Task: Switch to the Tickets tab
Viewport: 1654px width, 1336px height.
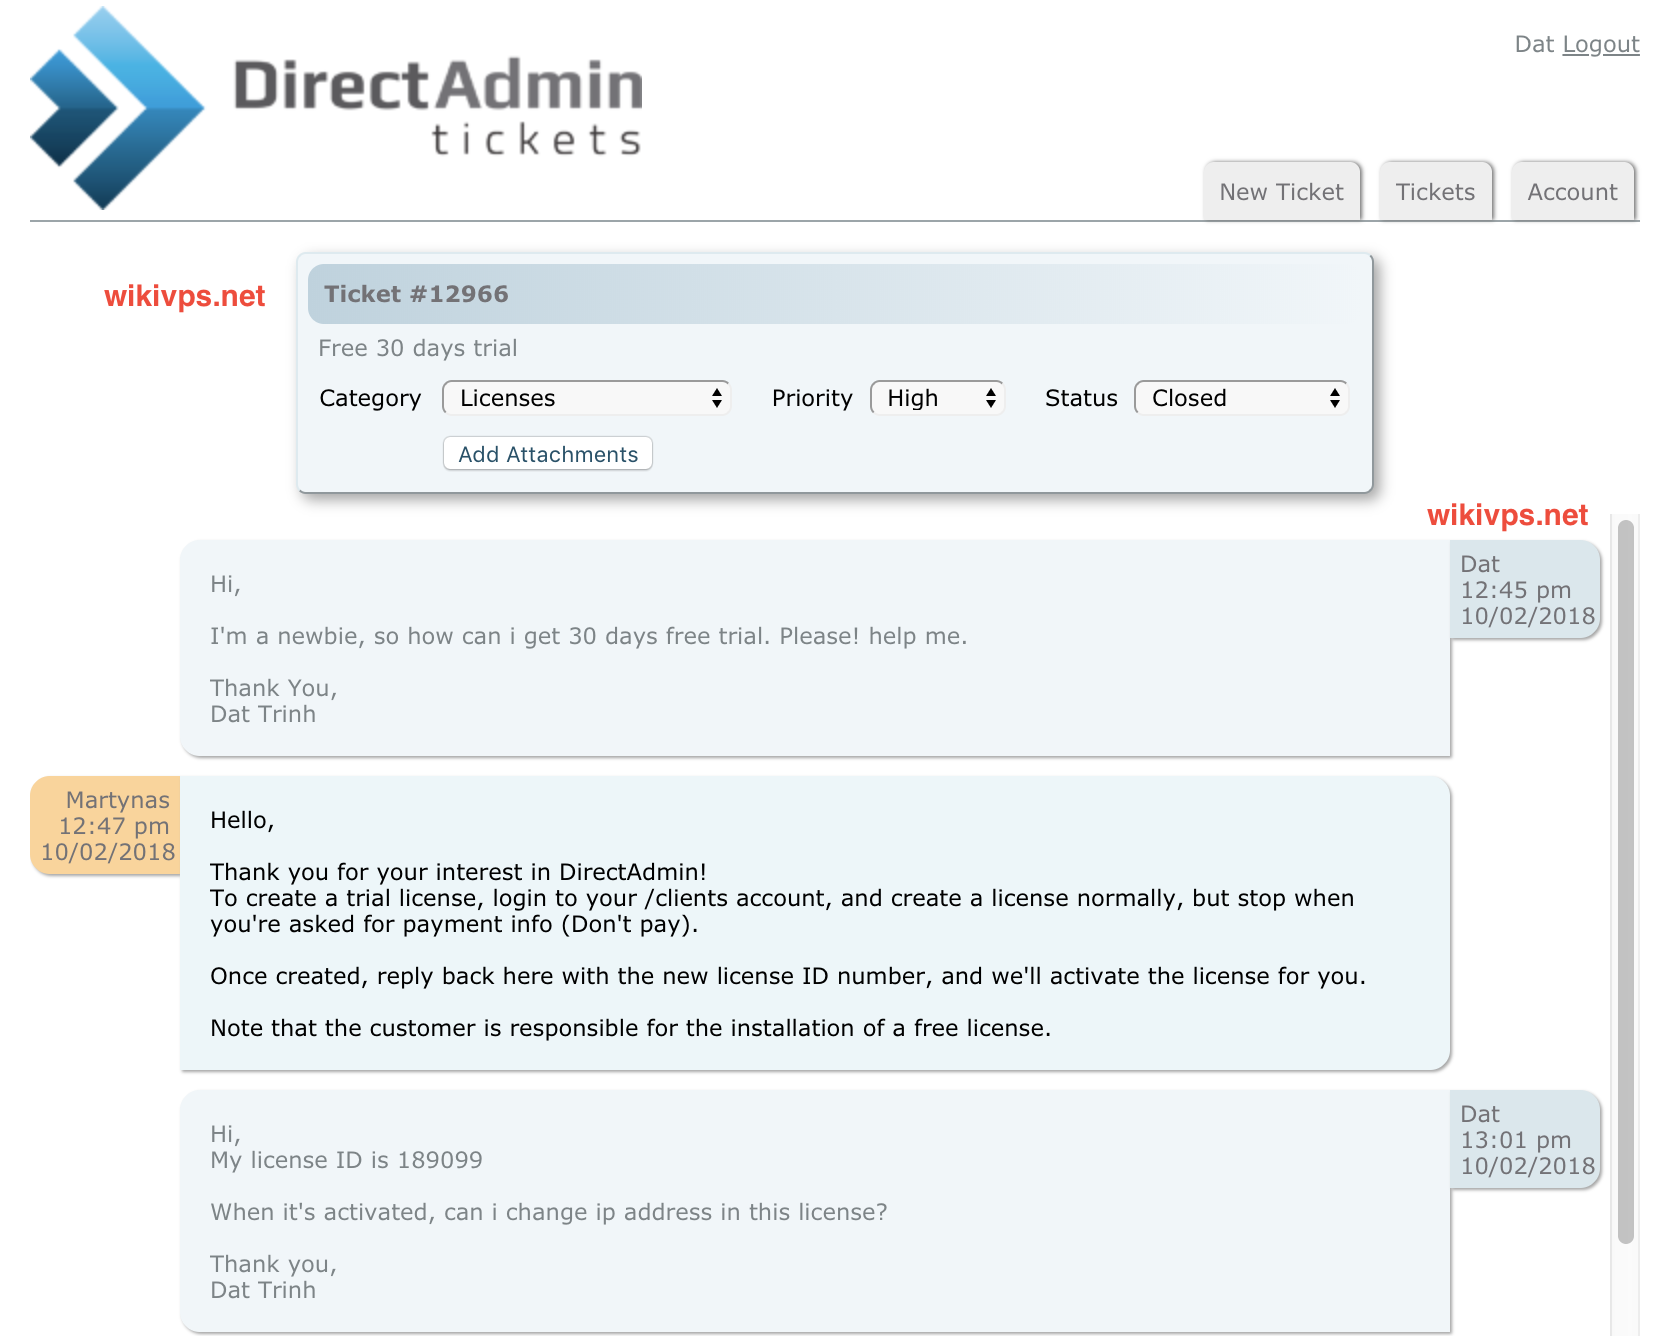Action: [1435, 191]
